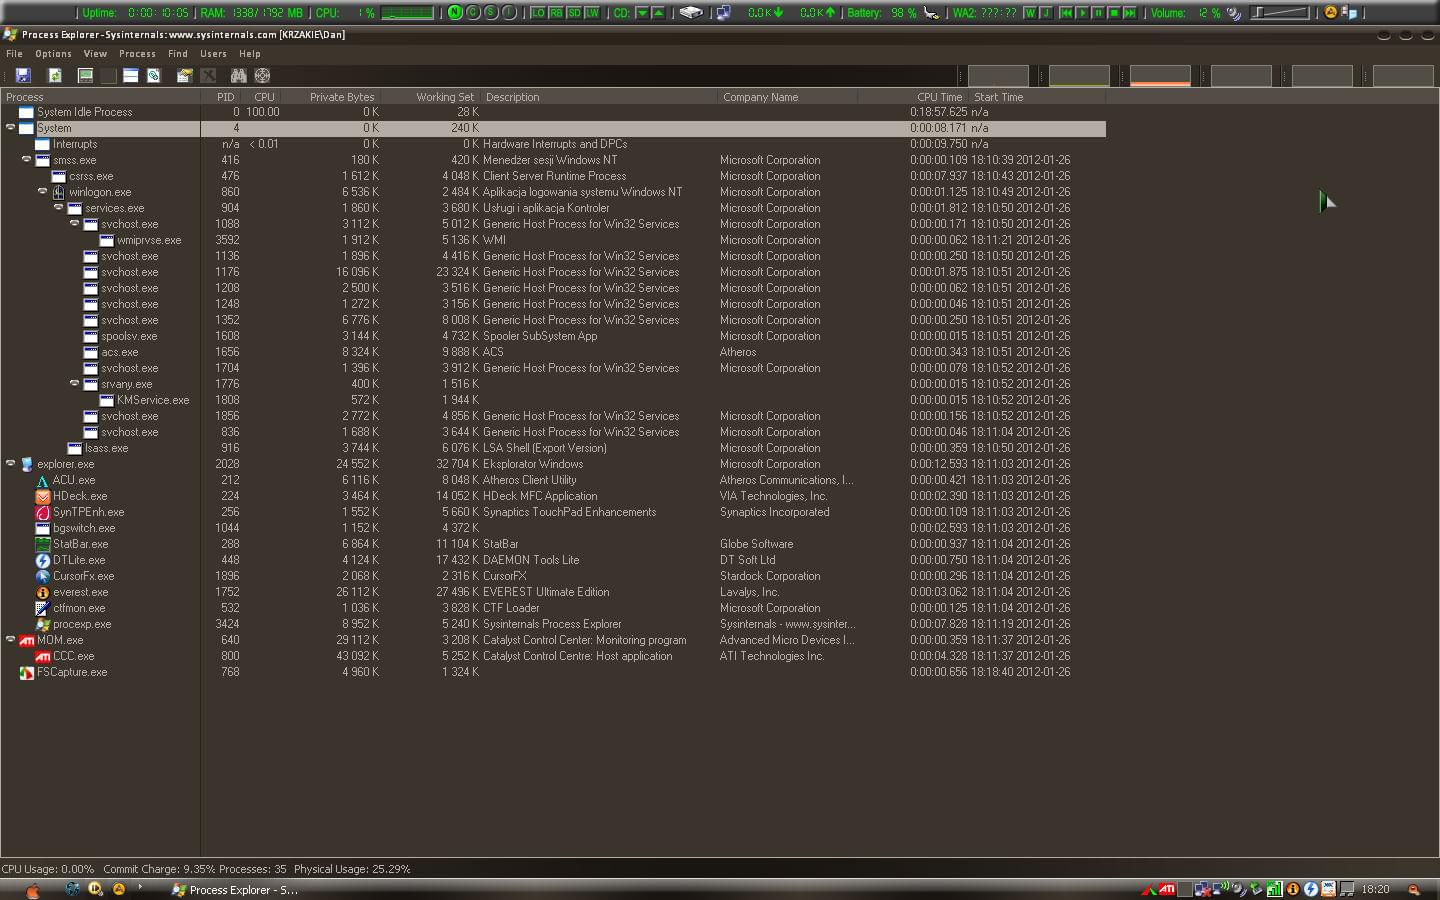
Task: Open the Find menu
Action: [x=178, y=54]
